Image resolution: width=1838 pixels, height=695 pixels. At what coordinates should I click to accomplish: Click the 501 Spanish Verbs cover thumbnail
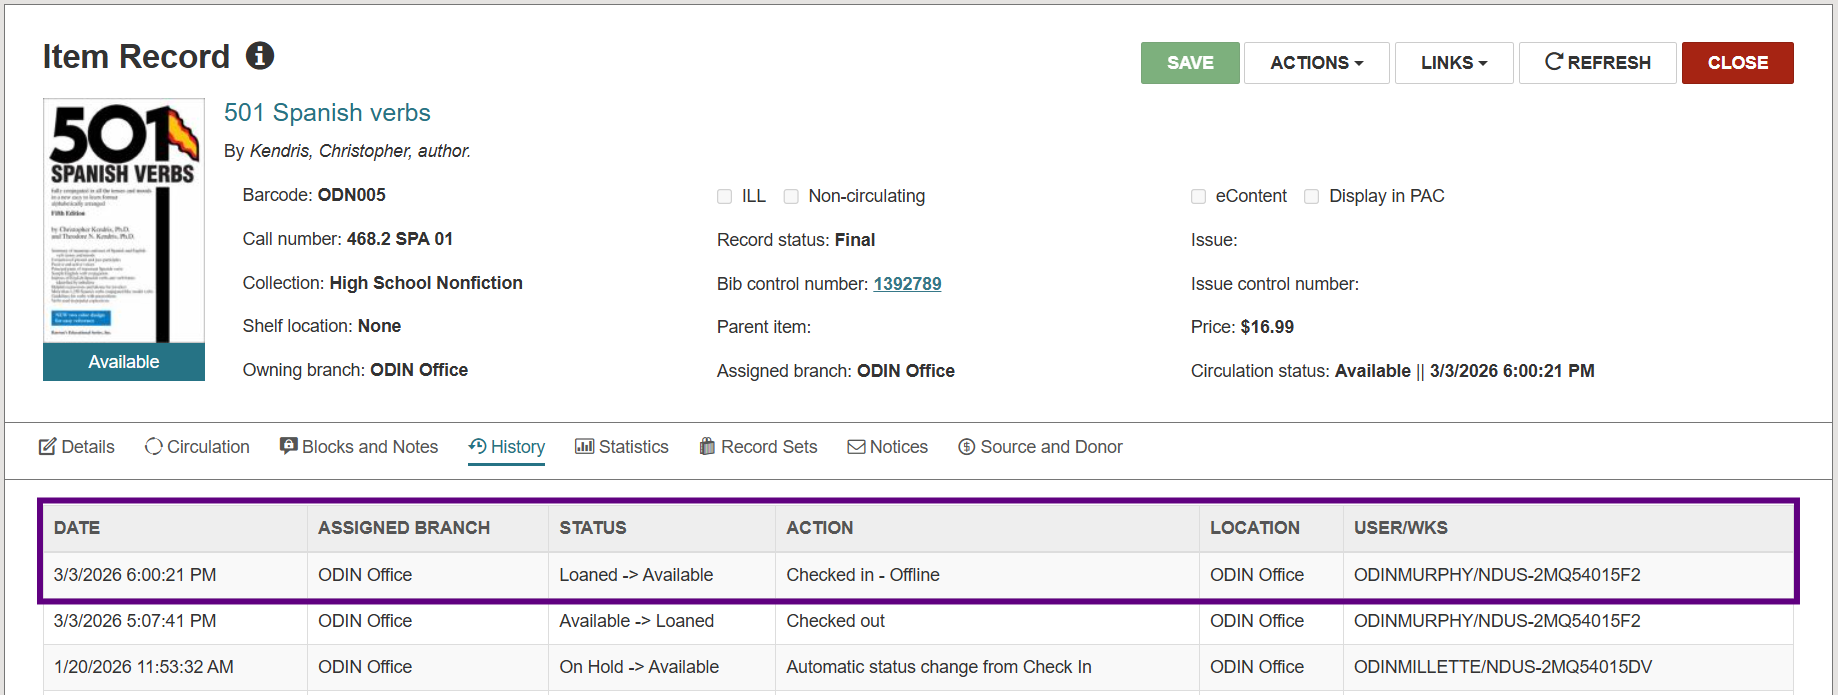(x=124, y=221)
